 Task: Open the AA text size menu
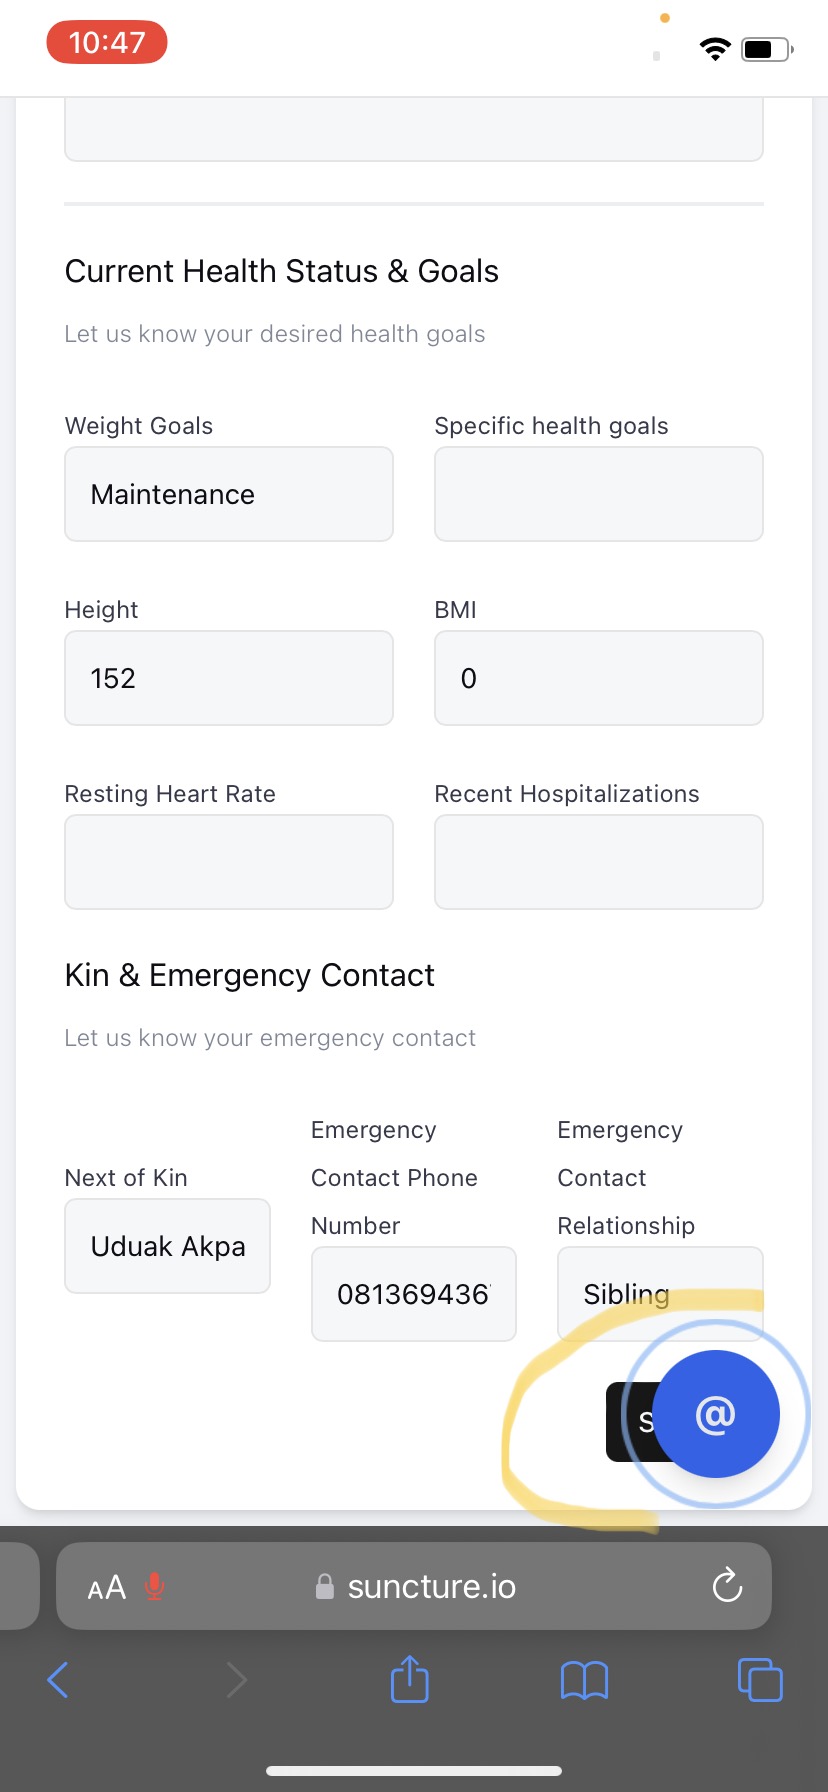point(107,1587)
